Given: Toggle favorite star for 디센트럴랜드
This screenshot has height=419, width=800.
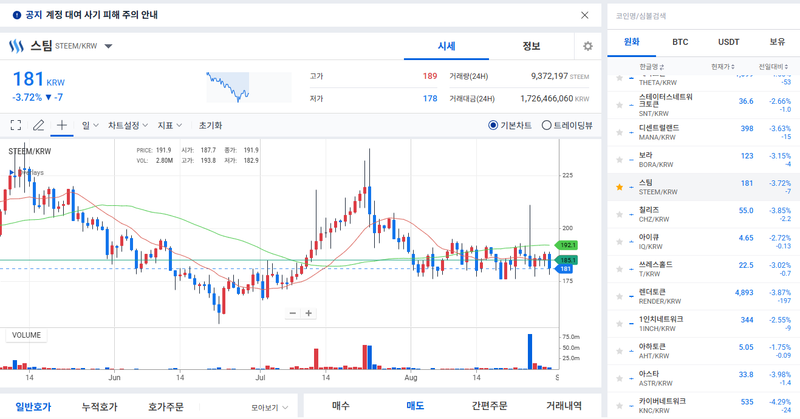Looking at the screenshot, I should click(619, 132).
